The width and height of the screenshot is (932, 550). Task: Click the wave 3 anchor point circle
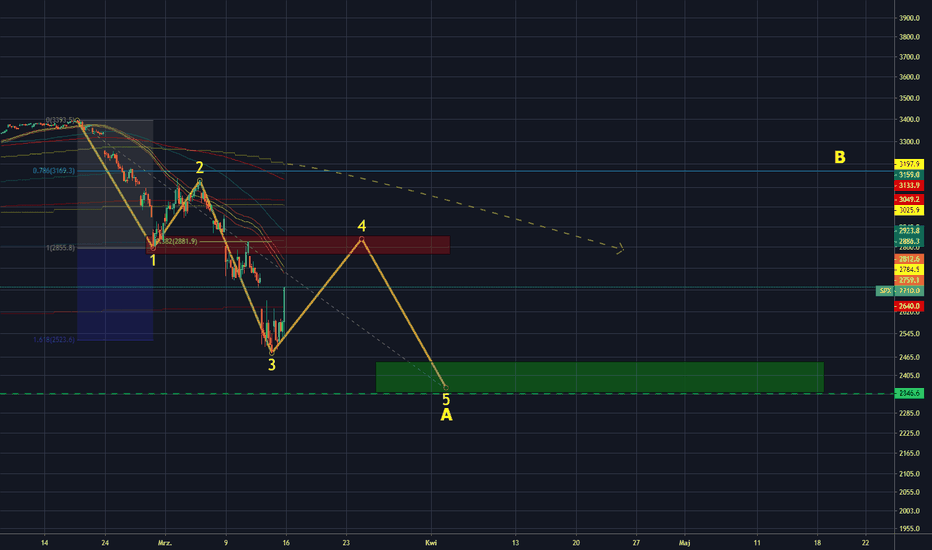click(x=272, y=353)
